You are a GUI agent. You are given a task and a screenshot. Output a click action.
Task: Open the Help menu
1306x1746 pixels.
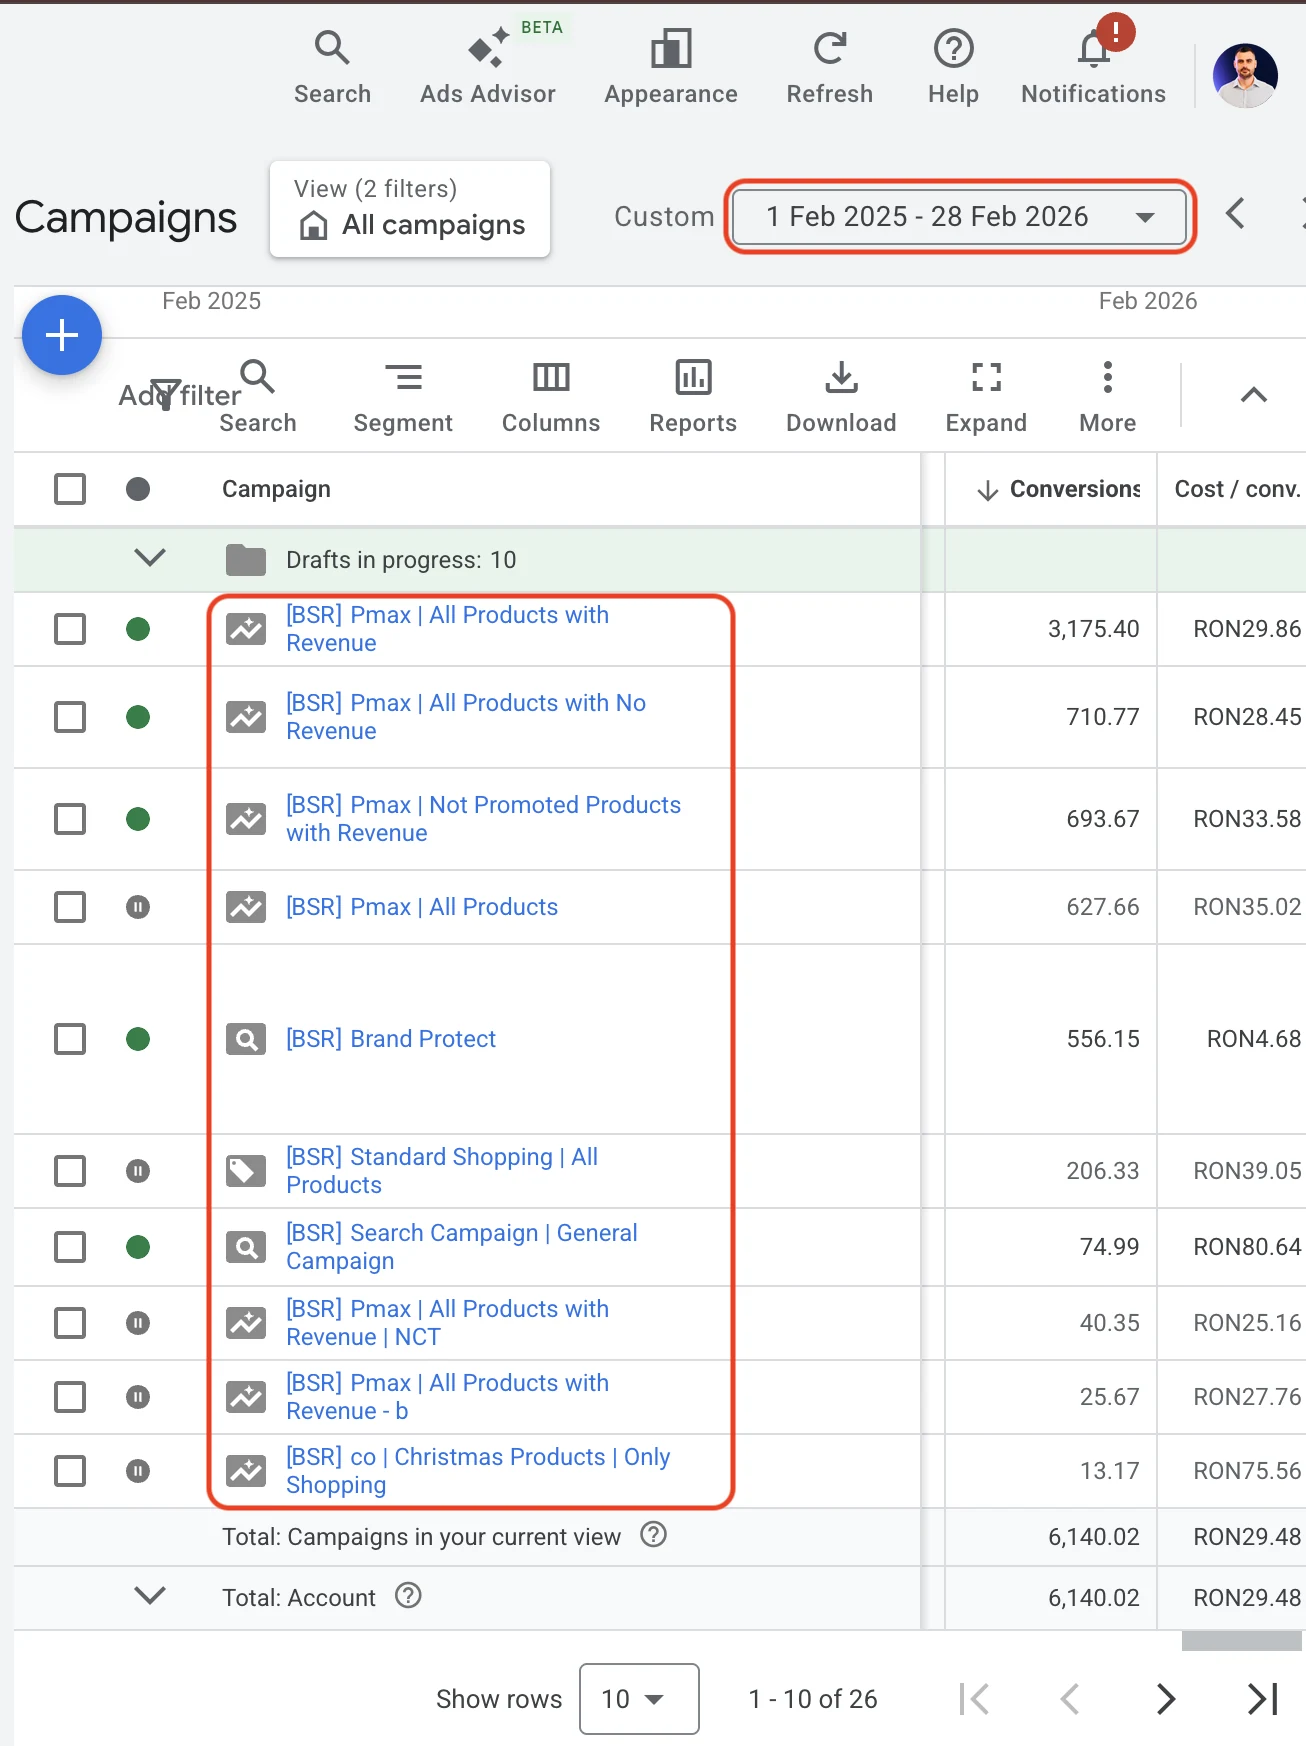click(x=953, y=68)
